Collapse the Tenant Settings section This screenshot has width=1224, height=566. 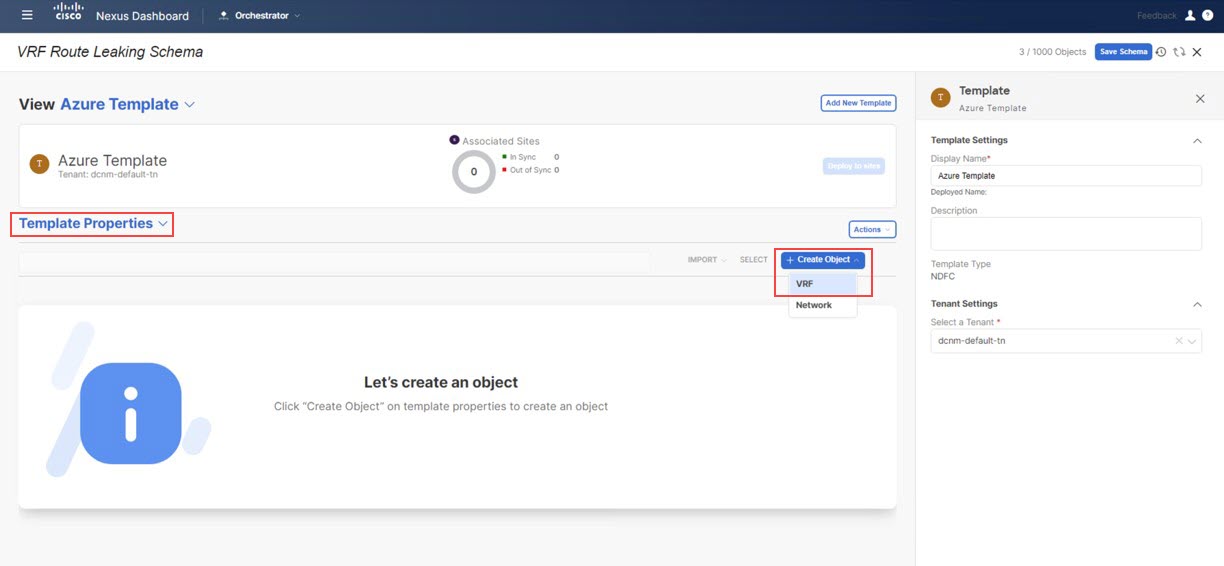(x=1197, y=304)
